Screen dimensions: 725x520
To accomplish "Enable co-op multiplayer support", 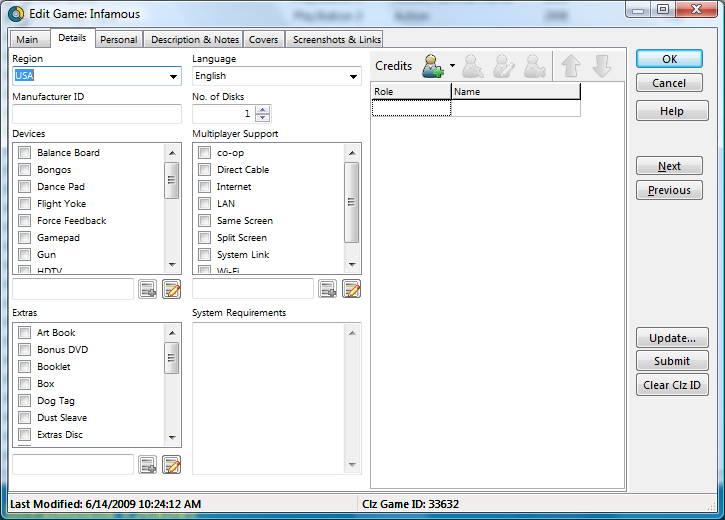I will (204, 153).
